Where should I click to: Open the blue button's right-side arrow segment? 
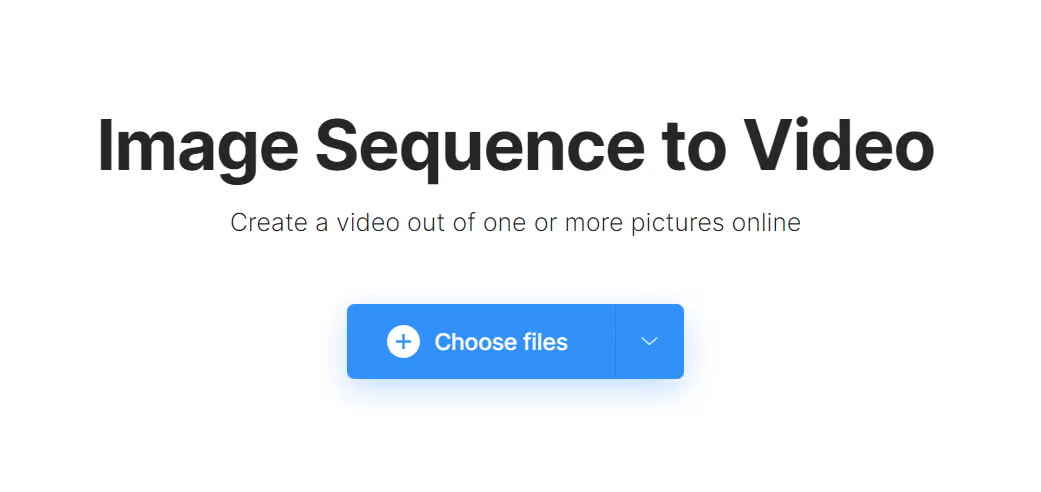point(649,341)
